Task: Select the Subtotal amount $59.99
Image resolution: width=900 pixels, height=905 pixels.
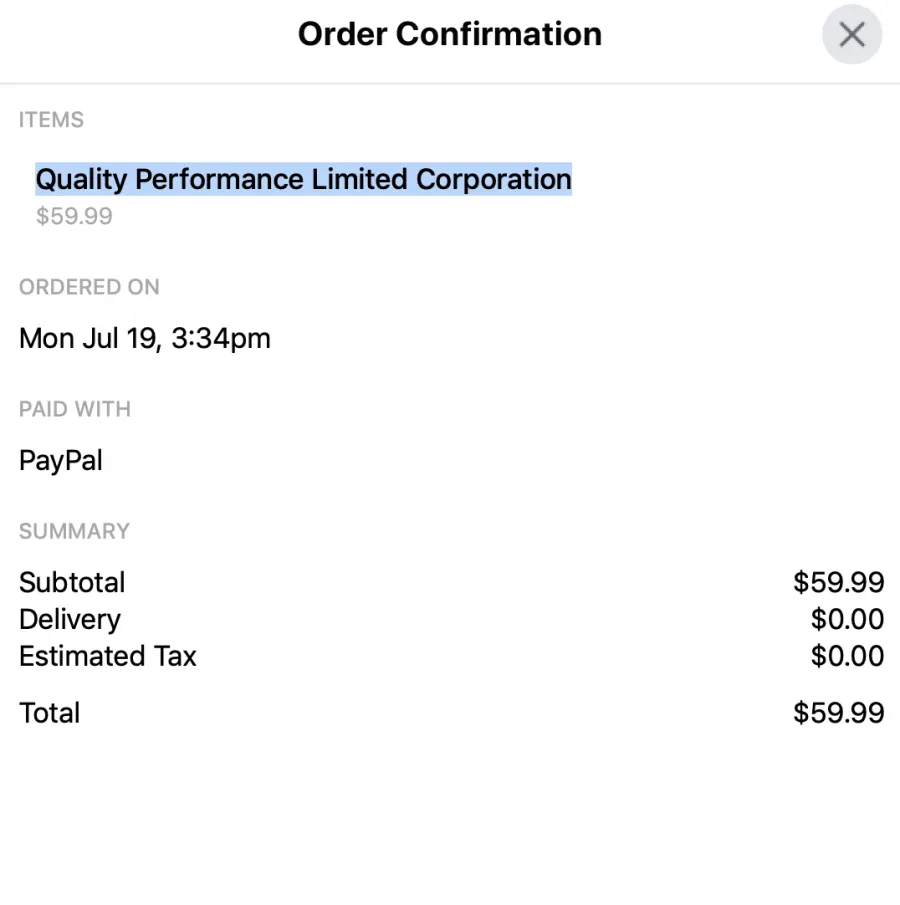Action: (x=838, y=582)
